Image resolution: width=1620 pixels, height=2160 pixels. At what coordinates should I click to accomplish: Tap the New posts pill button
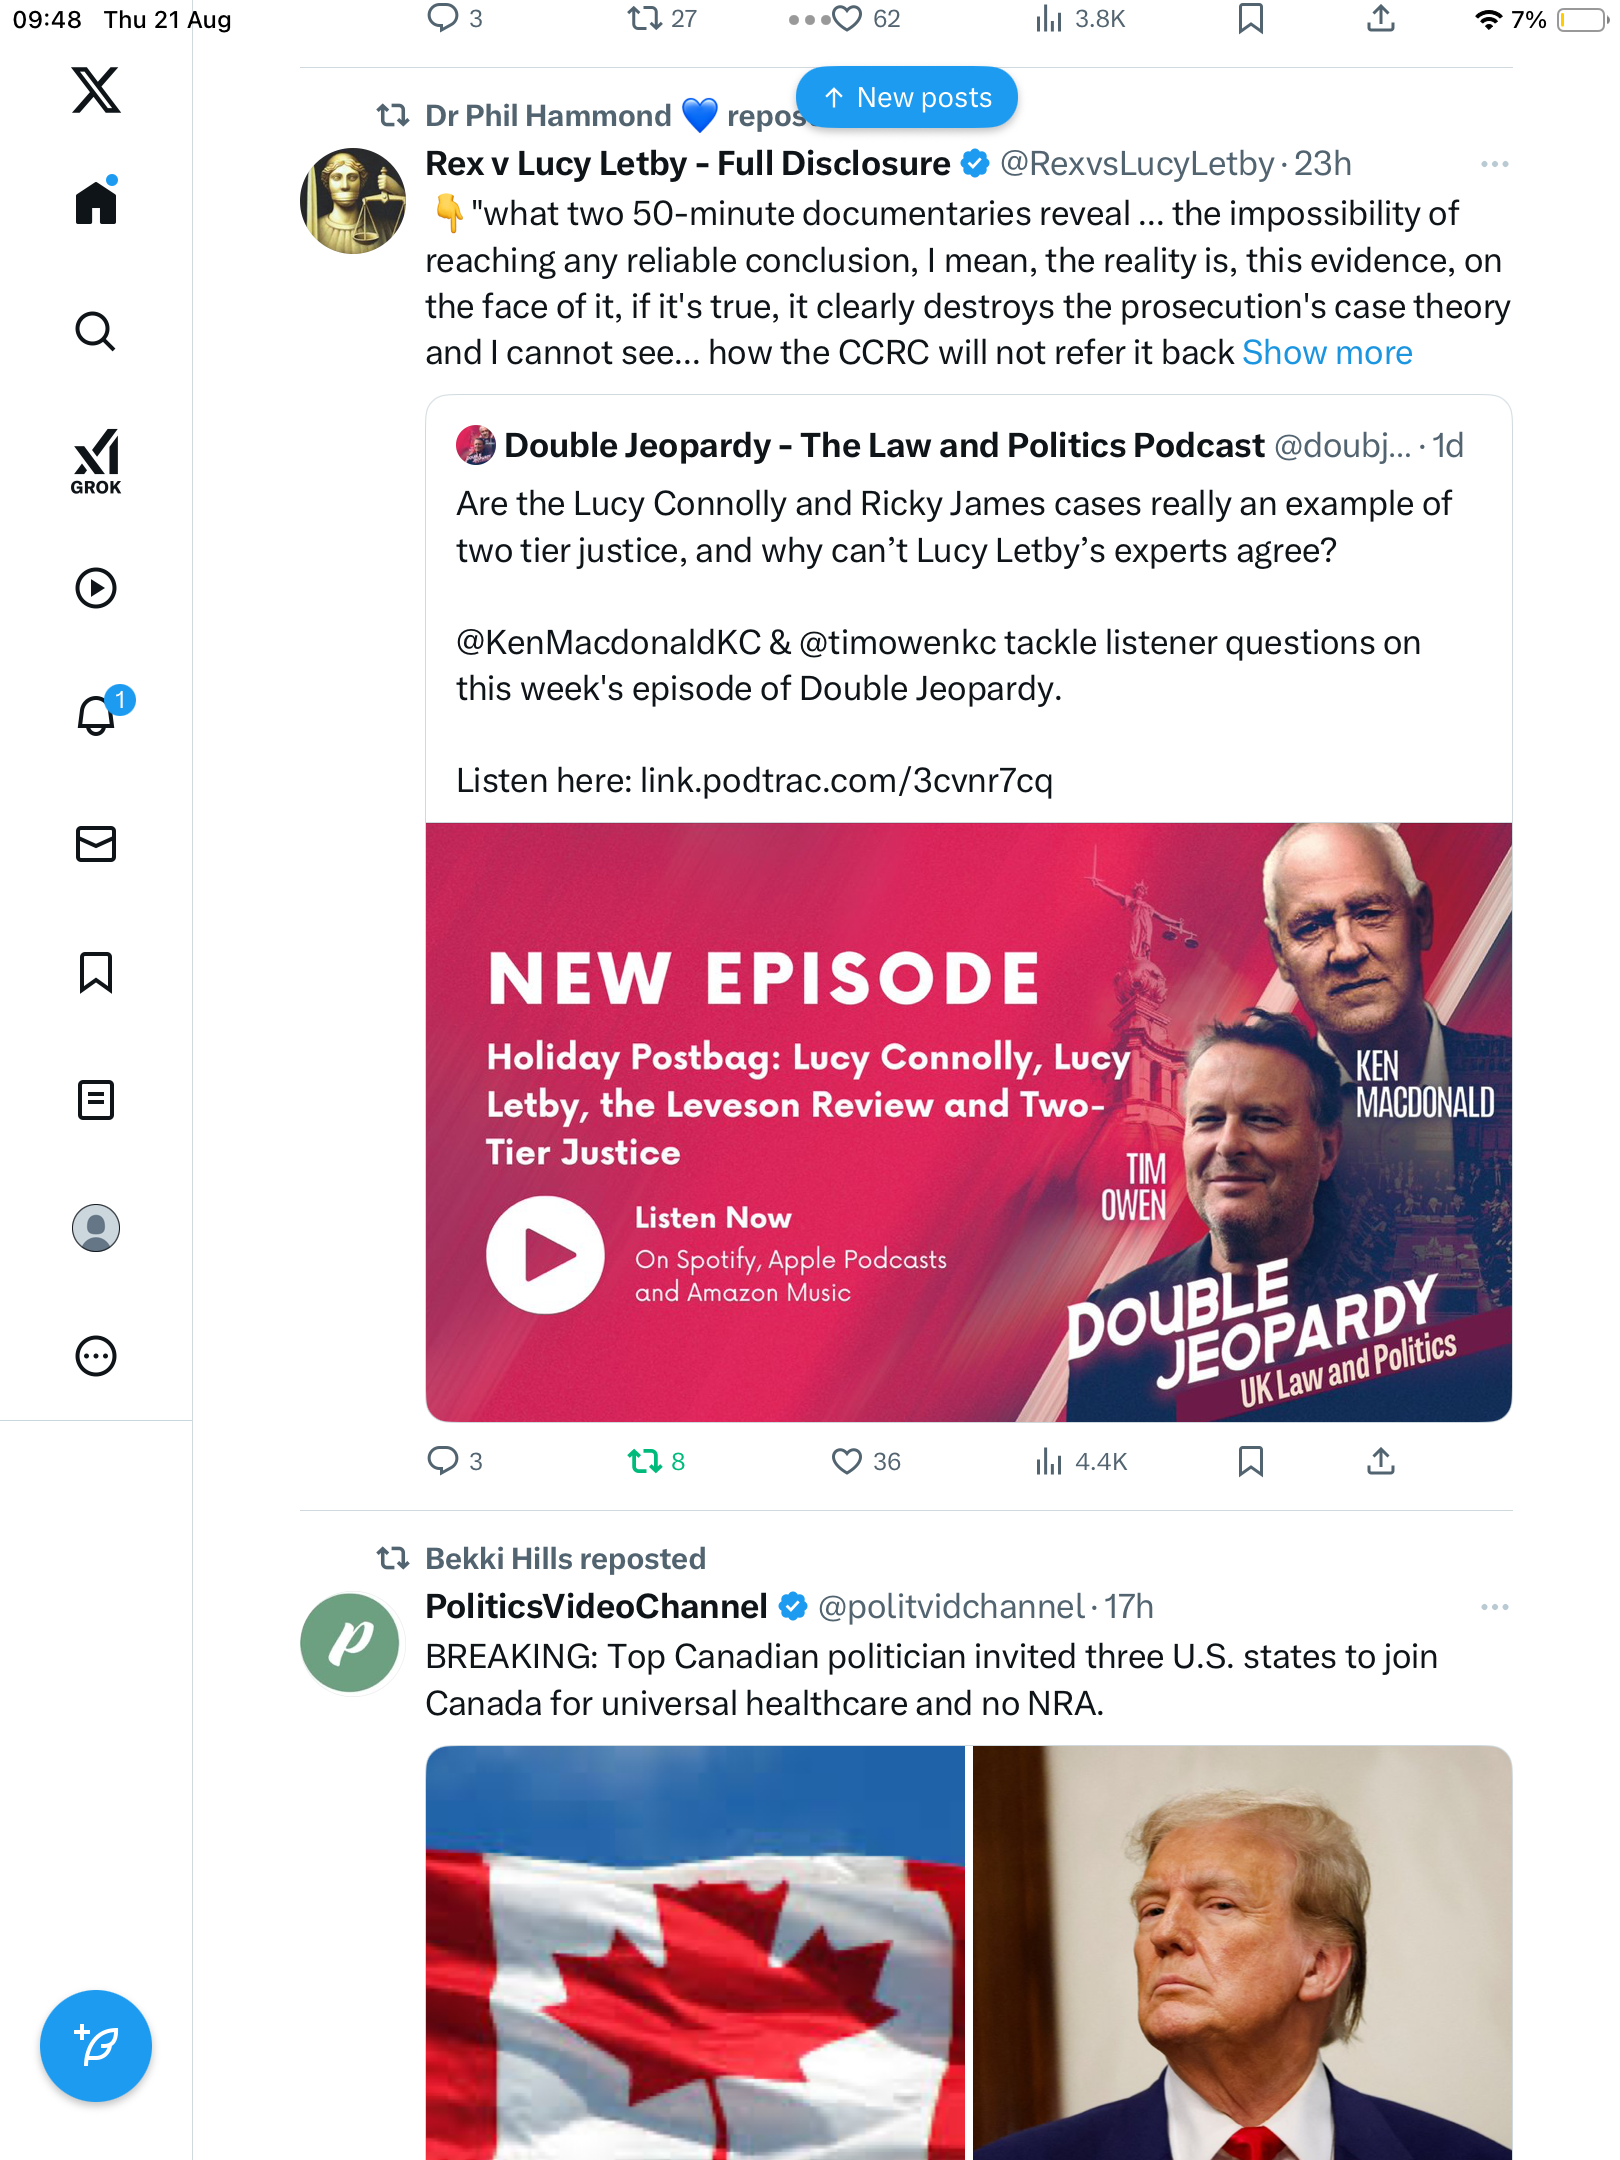pos(907,98)
